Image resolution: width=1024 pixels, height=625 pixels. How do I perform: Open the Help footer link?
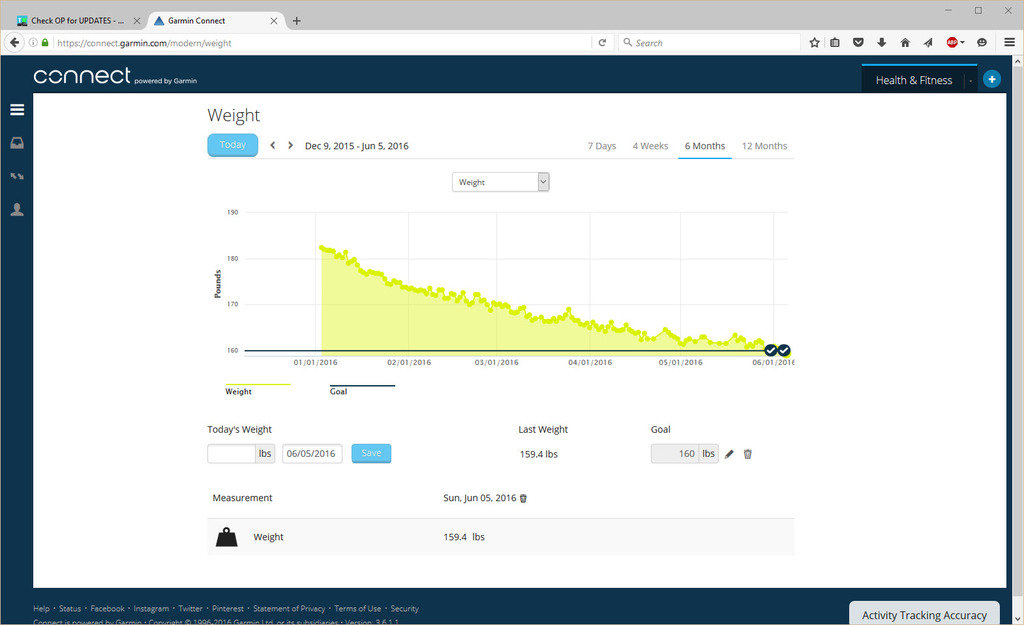click(41, 609)
